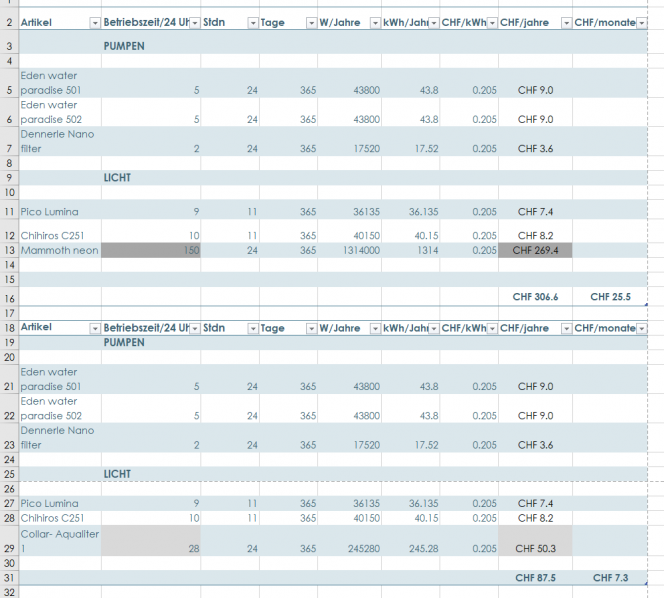This screenshot has width=664, height=598.
Task: Open the kWh/Jahr filter dropdown in row 18
Action: click(x=434, y=329)
